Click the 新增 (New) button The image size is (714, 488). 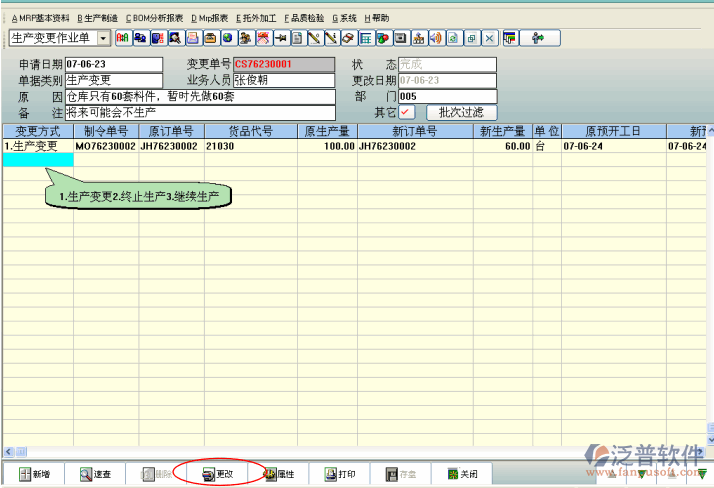34,474
